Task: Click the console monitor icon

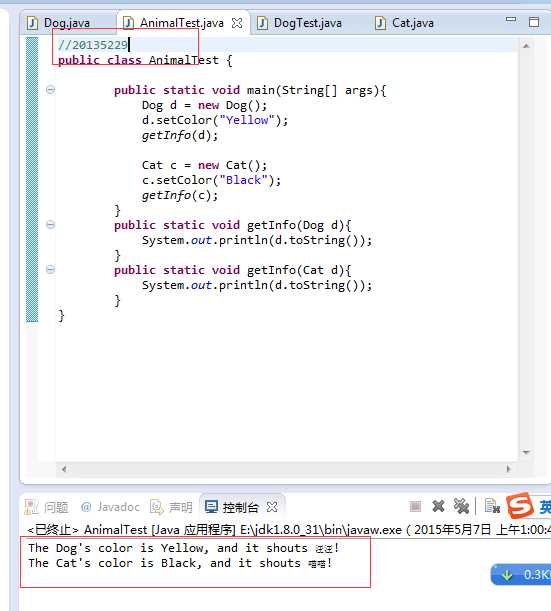Action: 211,507
